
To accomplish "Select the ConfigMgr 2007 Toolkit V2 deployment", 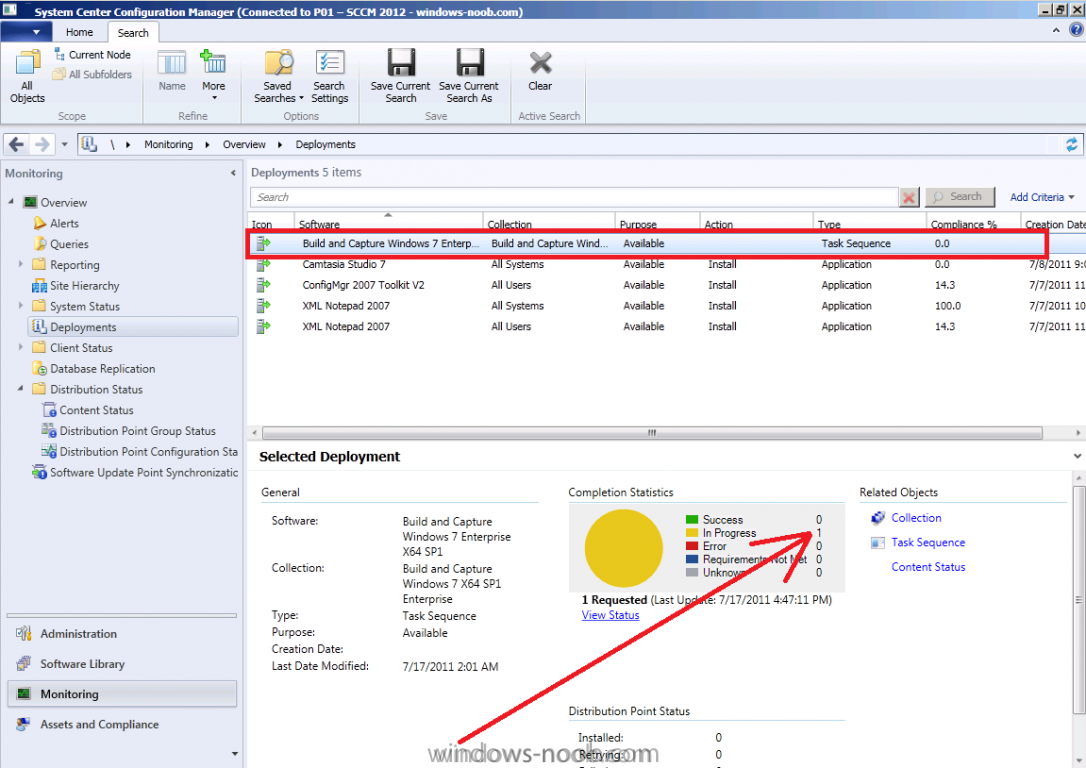I will pyautogui.click(x=666, y=285).
